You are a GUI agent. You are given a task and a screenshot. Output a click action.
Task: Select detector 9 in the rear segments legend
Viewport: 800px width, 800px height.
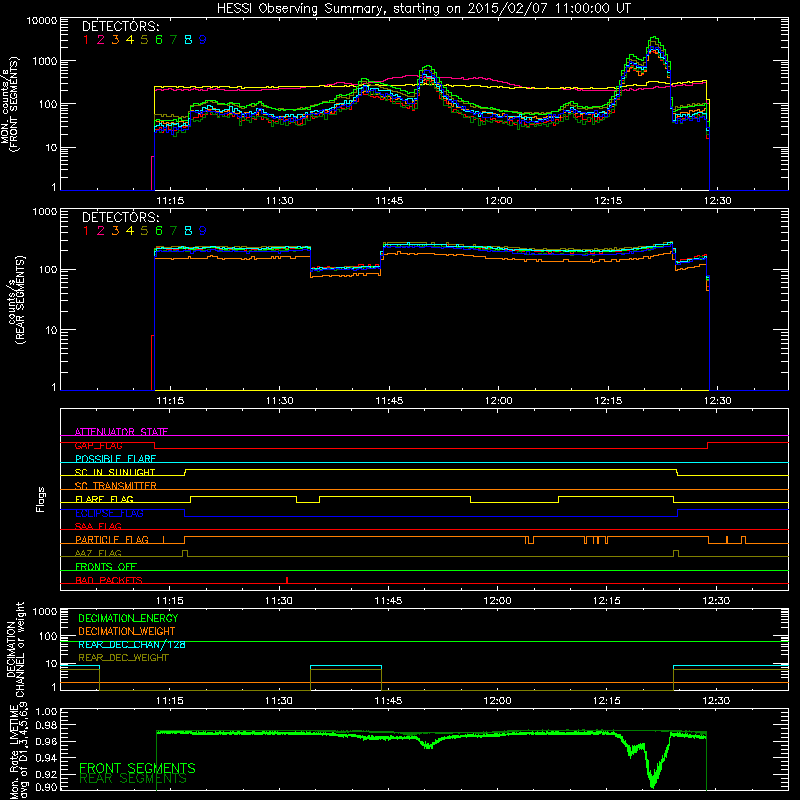tap(203, 231)
